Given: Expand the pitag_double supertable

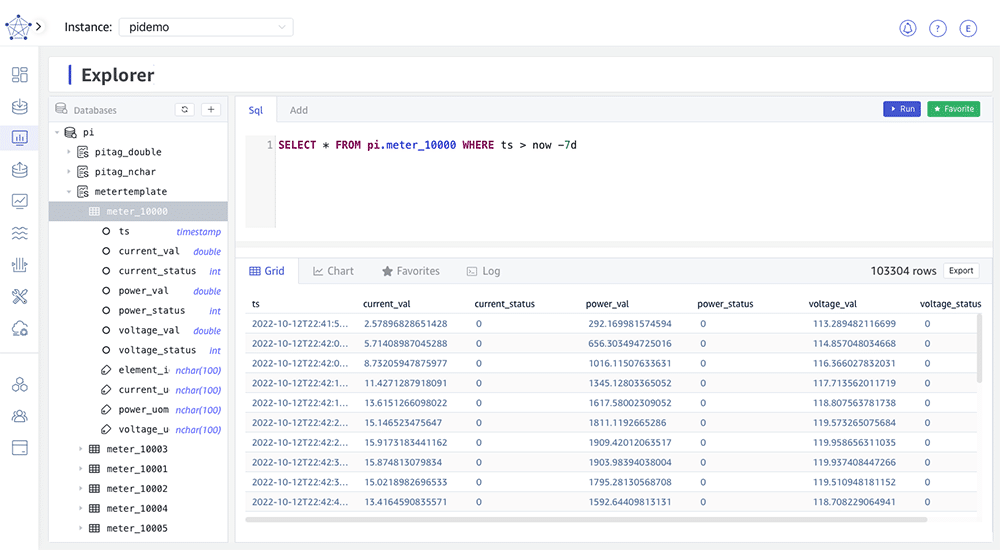Looking at the screenshot, I should click(x=69, y=152).
